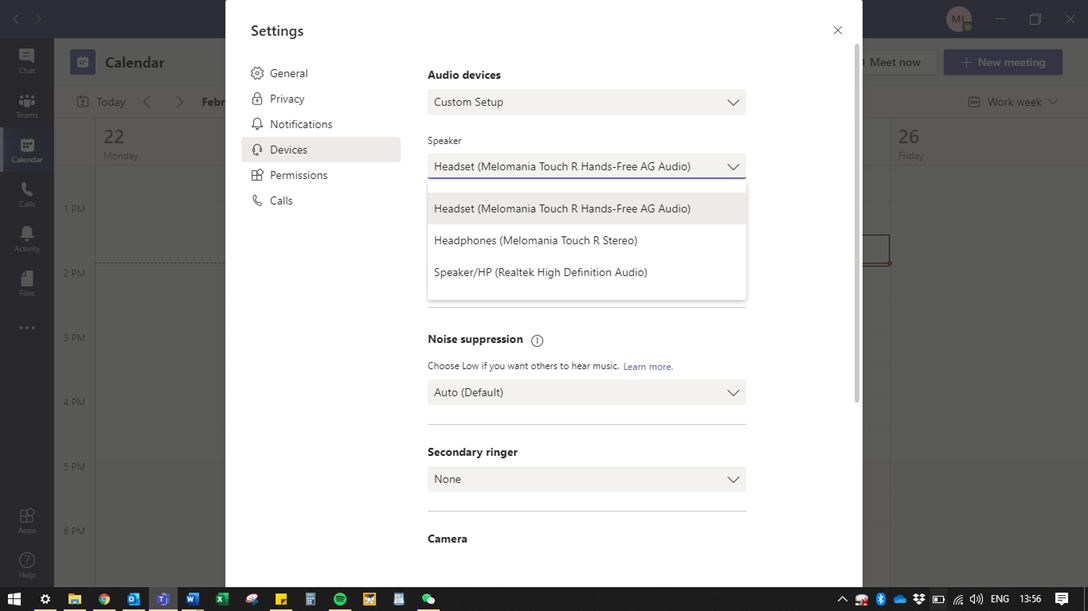Click the Settings dialog vertical scrollbar

click(857, 220)
